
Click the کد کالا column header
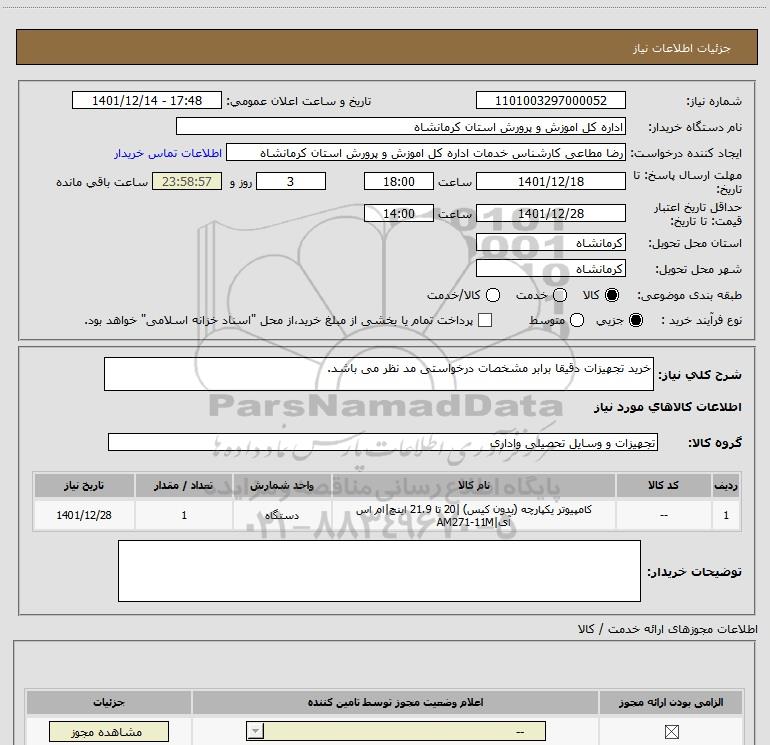pos(663,485)
